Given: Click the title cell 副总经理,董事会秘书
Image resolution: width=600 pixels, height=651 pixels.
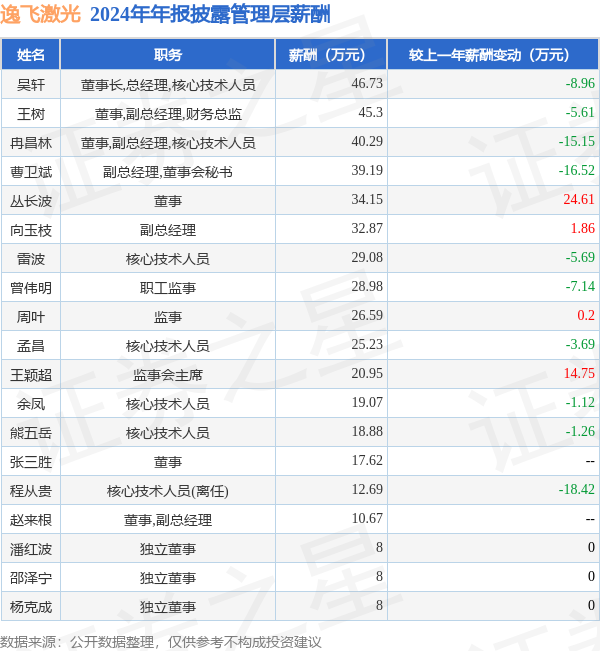Looking at the screenshot, I should click(x=168, y=172).
